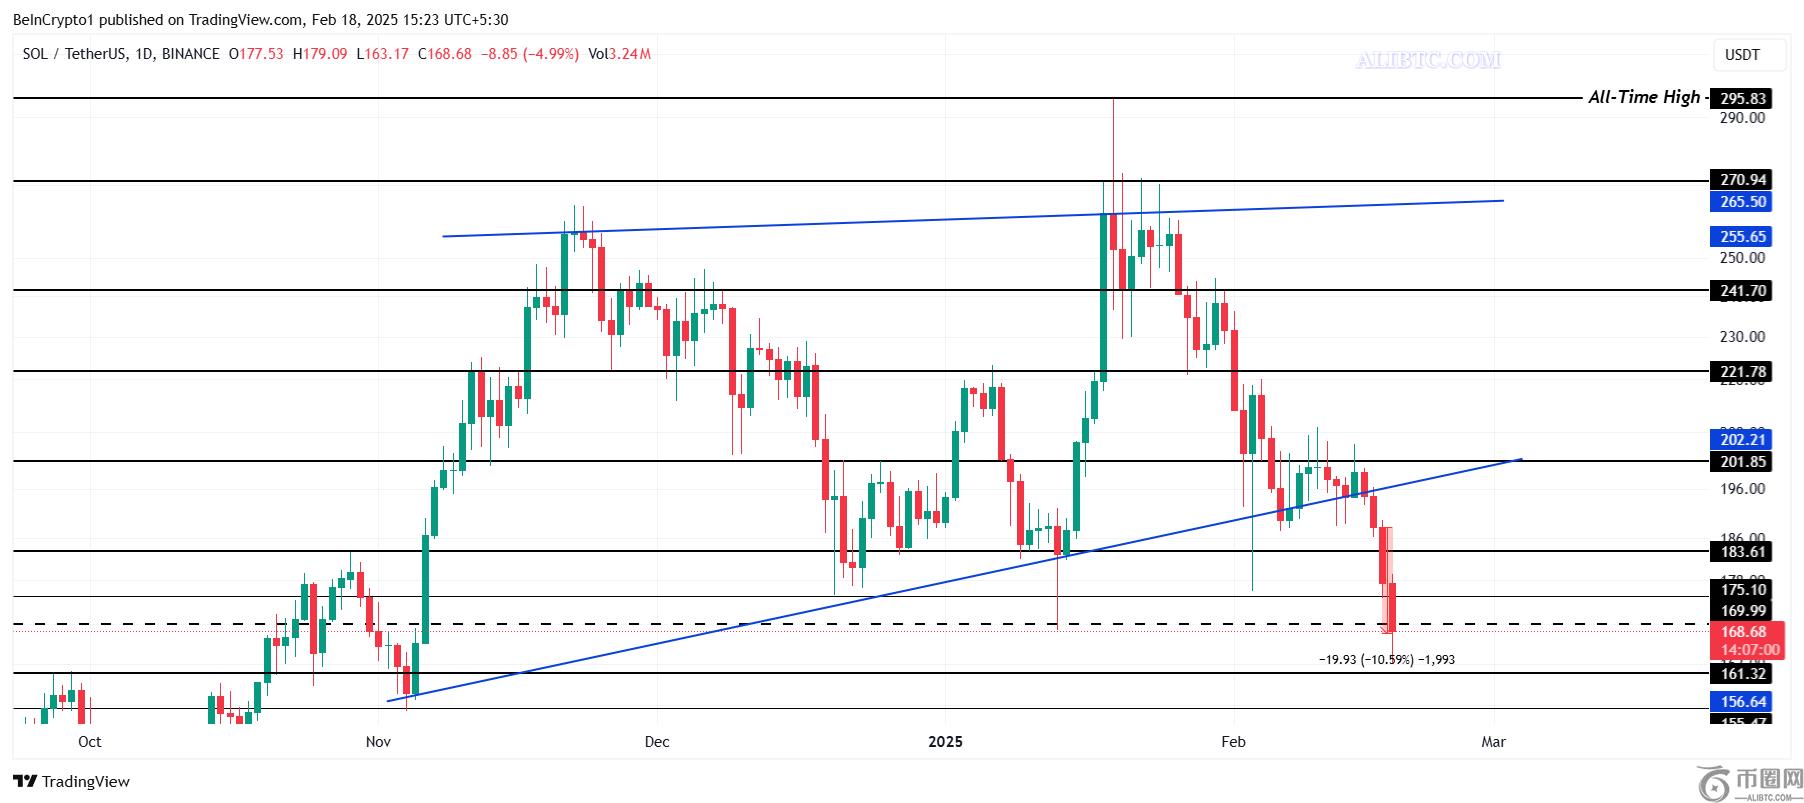Click the blue 255.65 price label
This screenshot has height=803, width=1804.
pyautogui.click(x=1742, y=237)
